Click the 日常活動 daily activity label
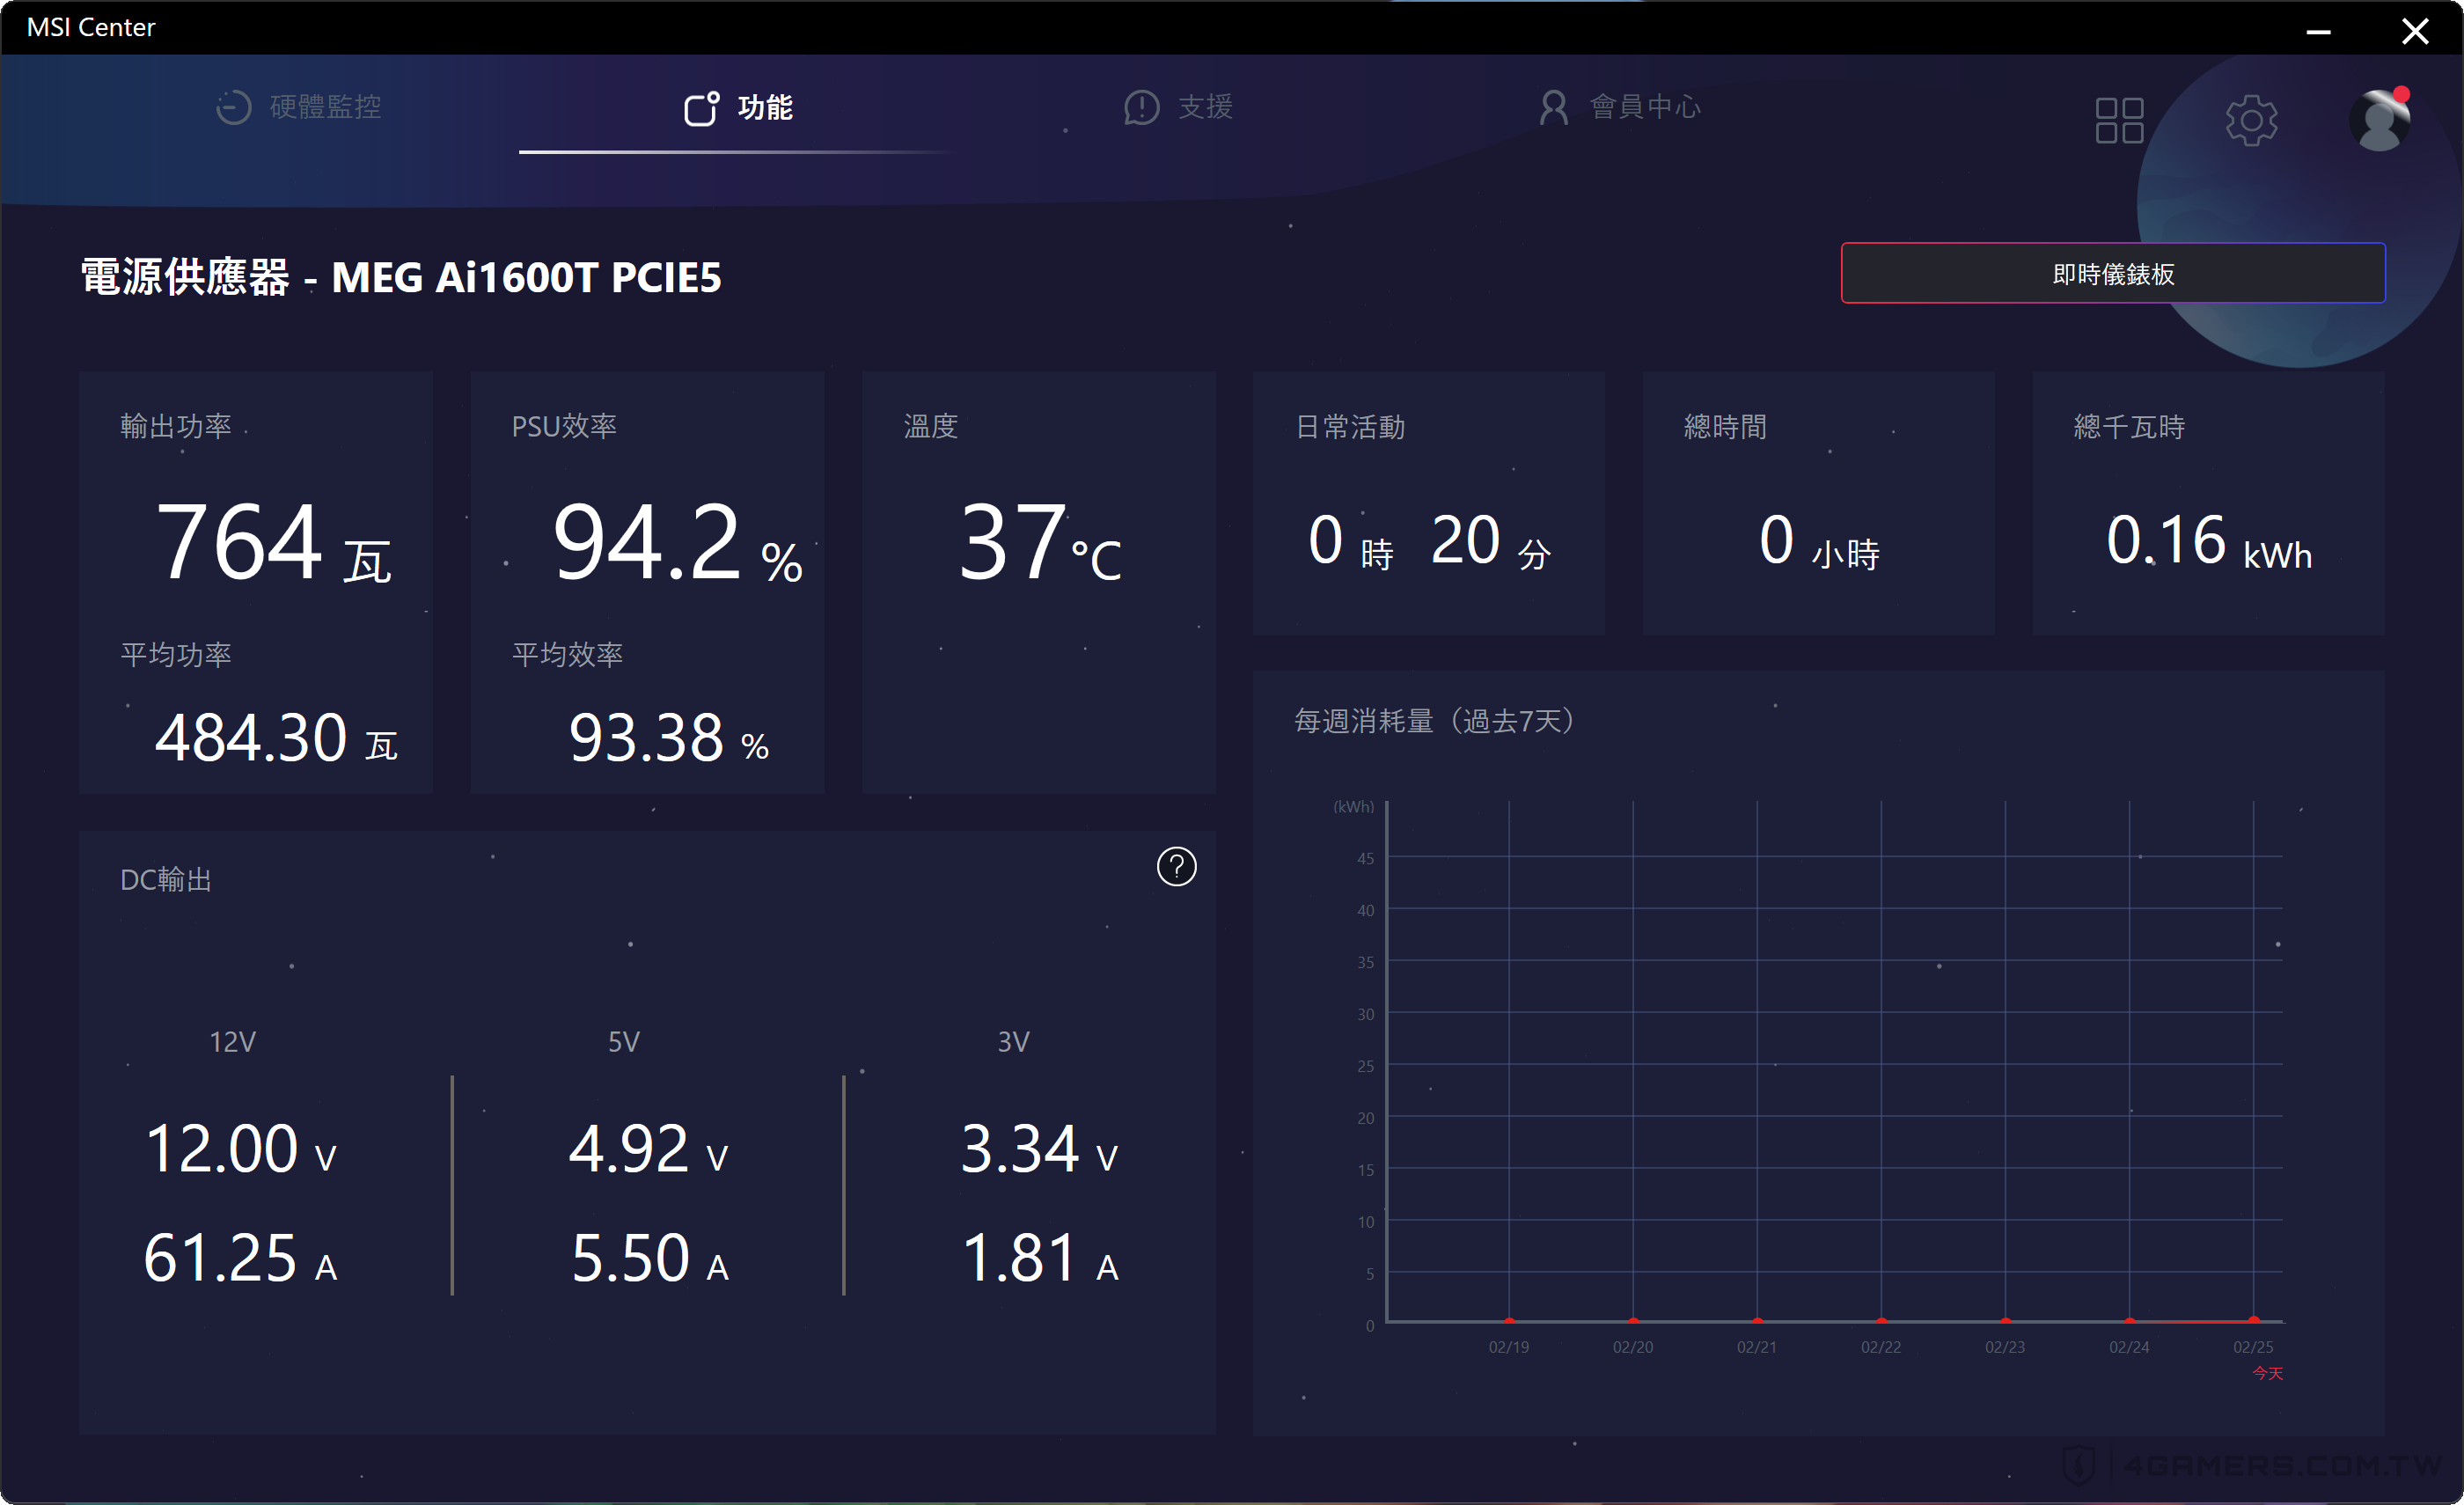The width and height of the screenshot is (2464, 1505). (1350, 427)
